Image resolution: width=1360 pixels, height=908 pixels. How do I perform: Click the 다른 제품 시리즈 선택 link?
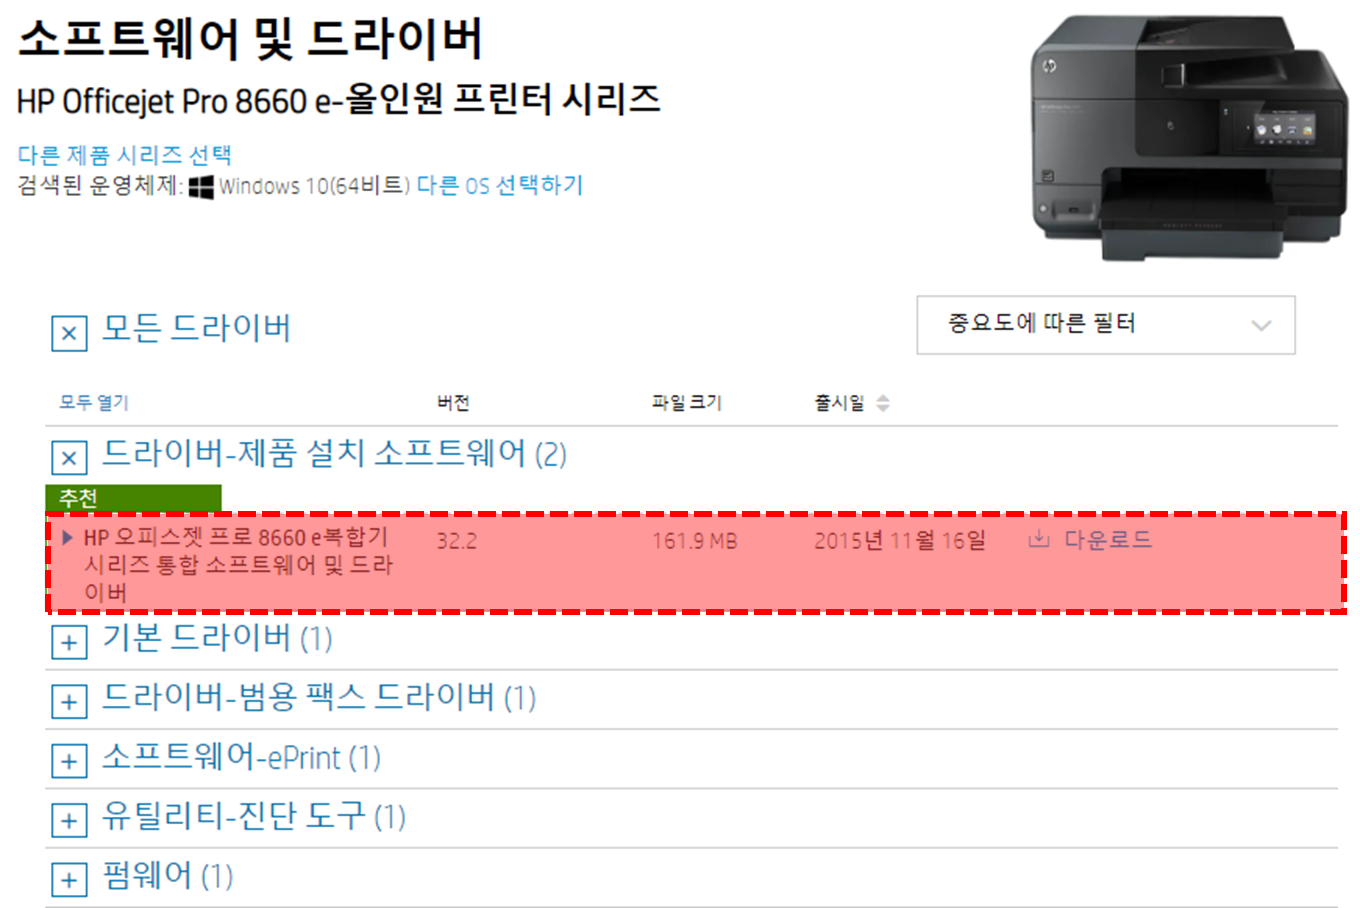click(x=125, y=155)
